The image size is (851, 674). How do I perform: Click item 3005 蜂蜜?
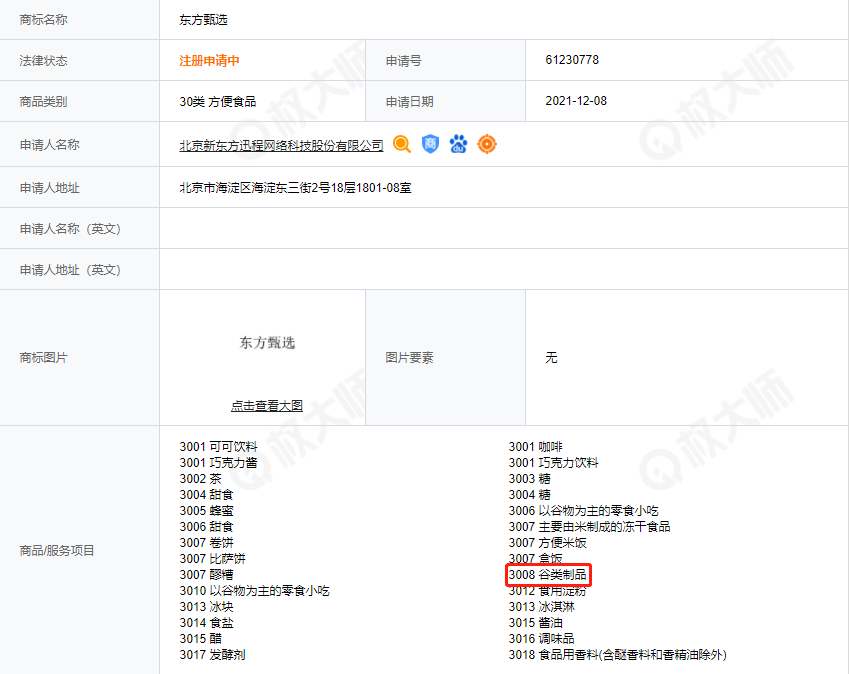206,511
